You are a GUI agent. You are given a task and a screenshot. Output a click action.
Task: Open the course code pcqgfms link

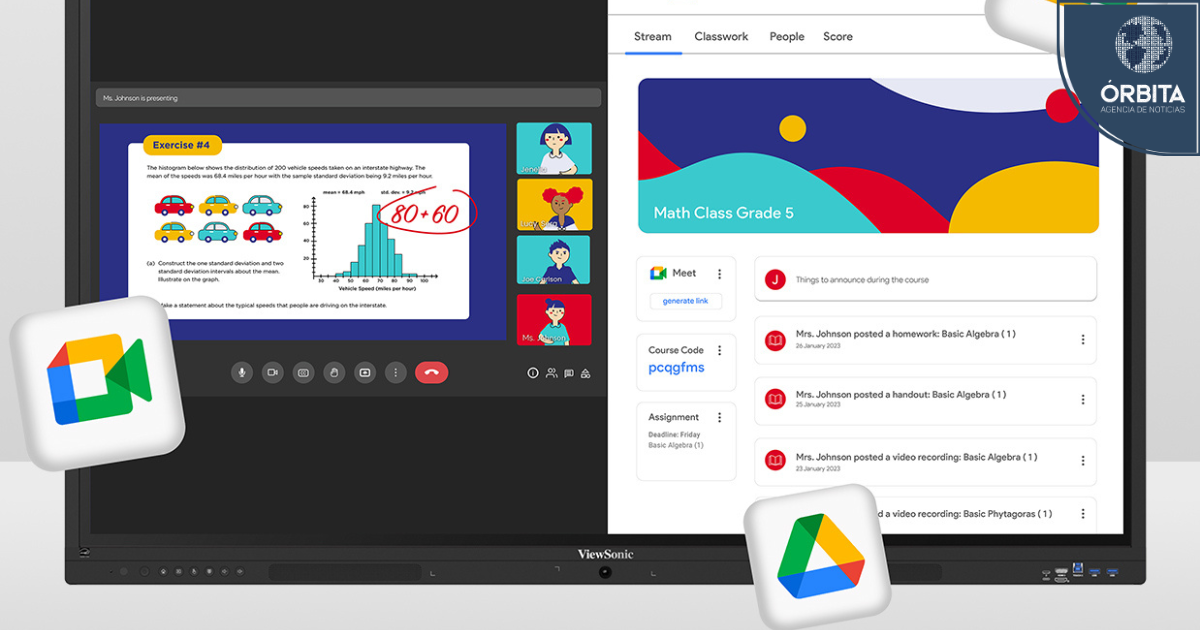[676, 368]
